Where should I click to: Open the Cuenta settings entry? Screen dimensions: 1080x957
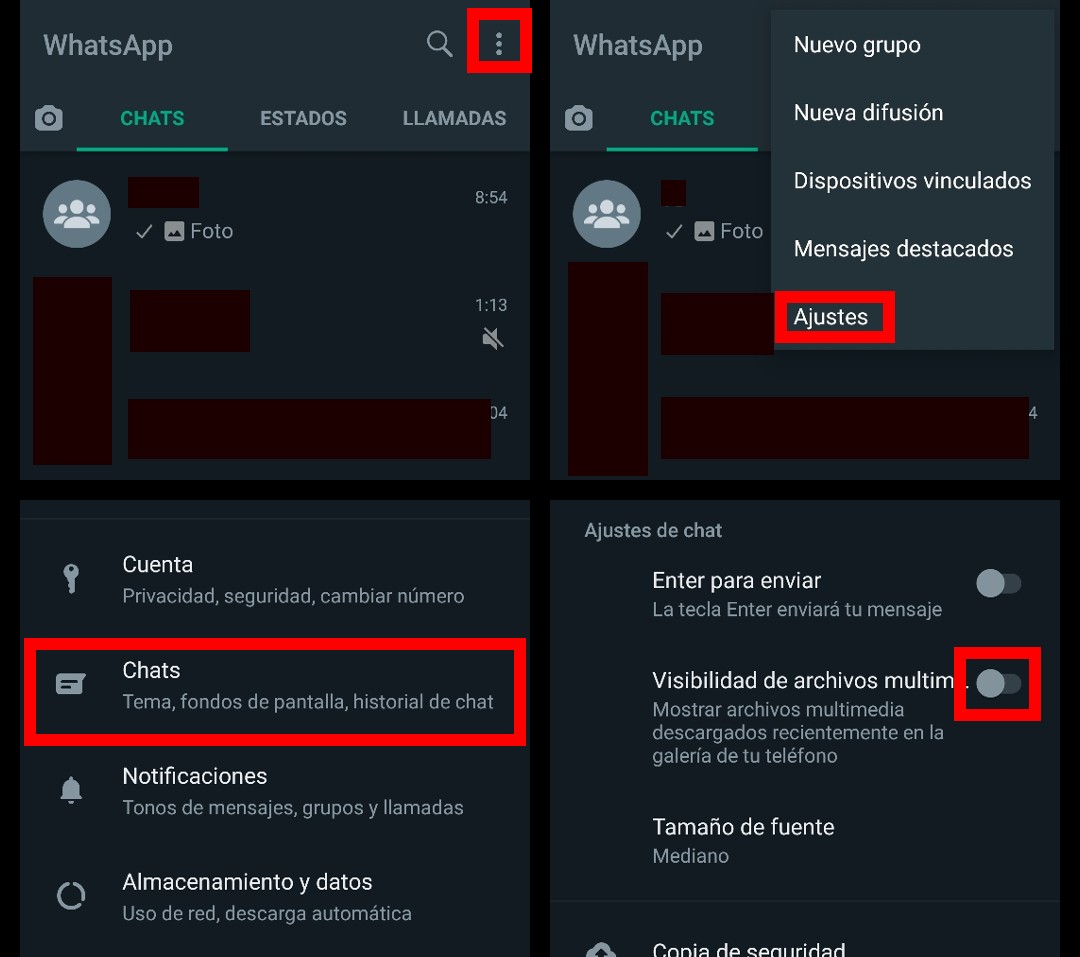point(275,579)
